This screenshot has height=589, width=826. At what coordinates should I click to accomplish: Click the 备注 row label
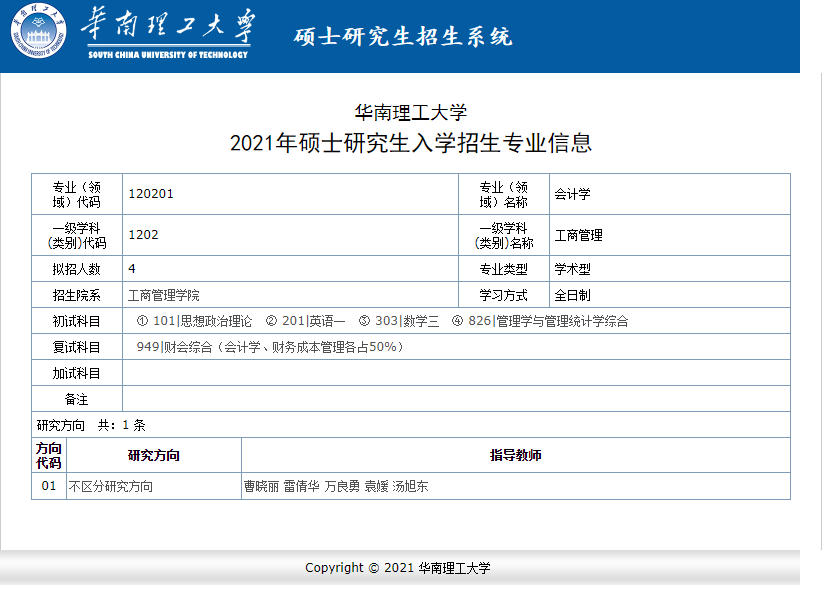pyautogui.click(x=76, y=399)
